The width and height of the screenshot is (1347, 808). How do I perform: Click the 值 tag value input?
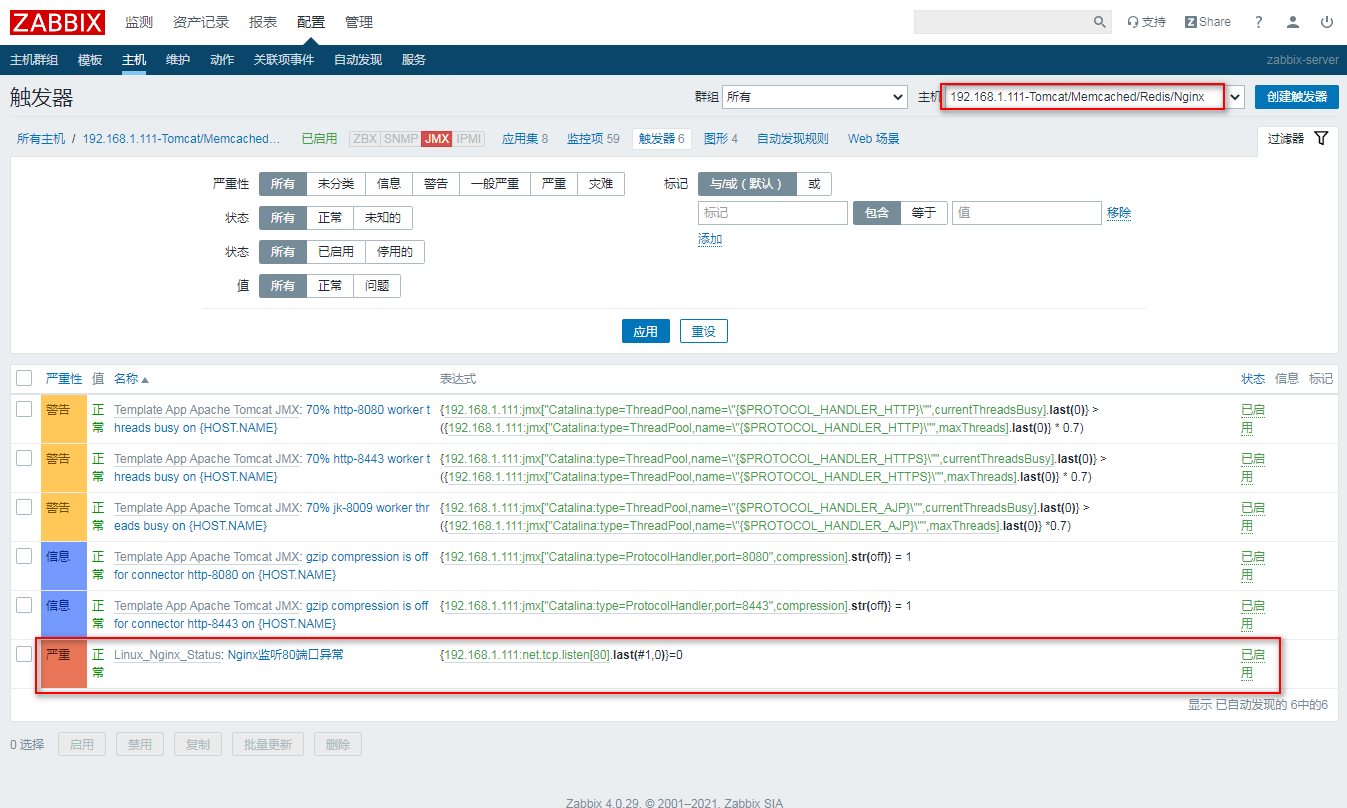[x=1027, y=213]
